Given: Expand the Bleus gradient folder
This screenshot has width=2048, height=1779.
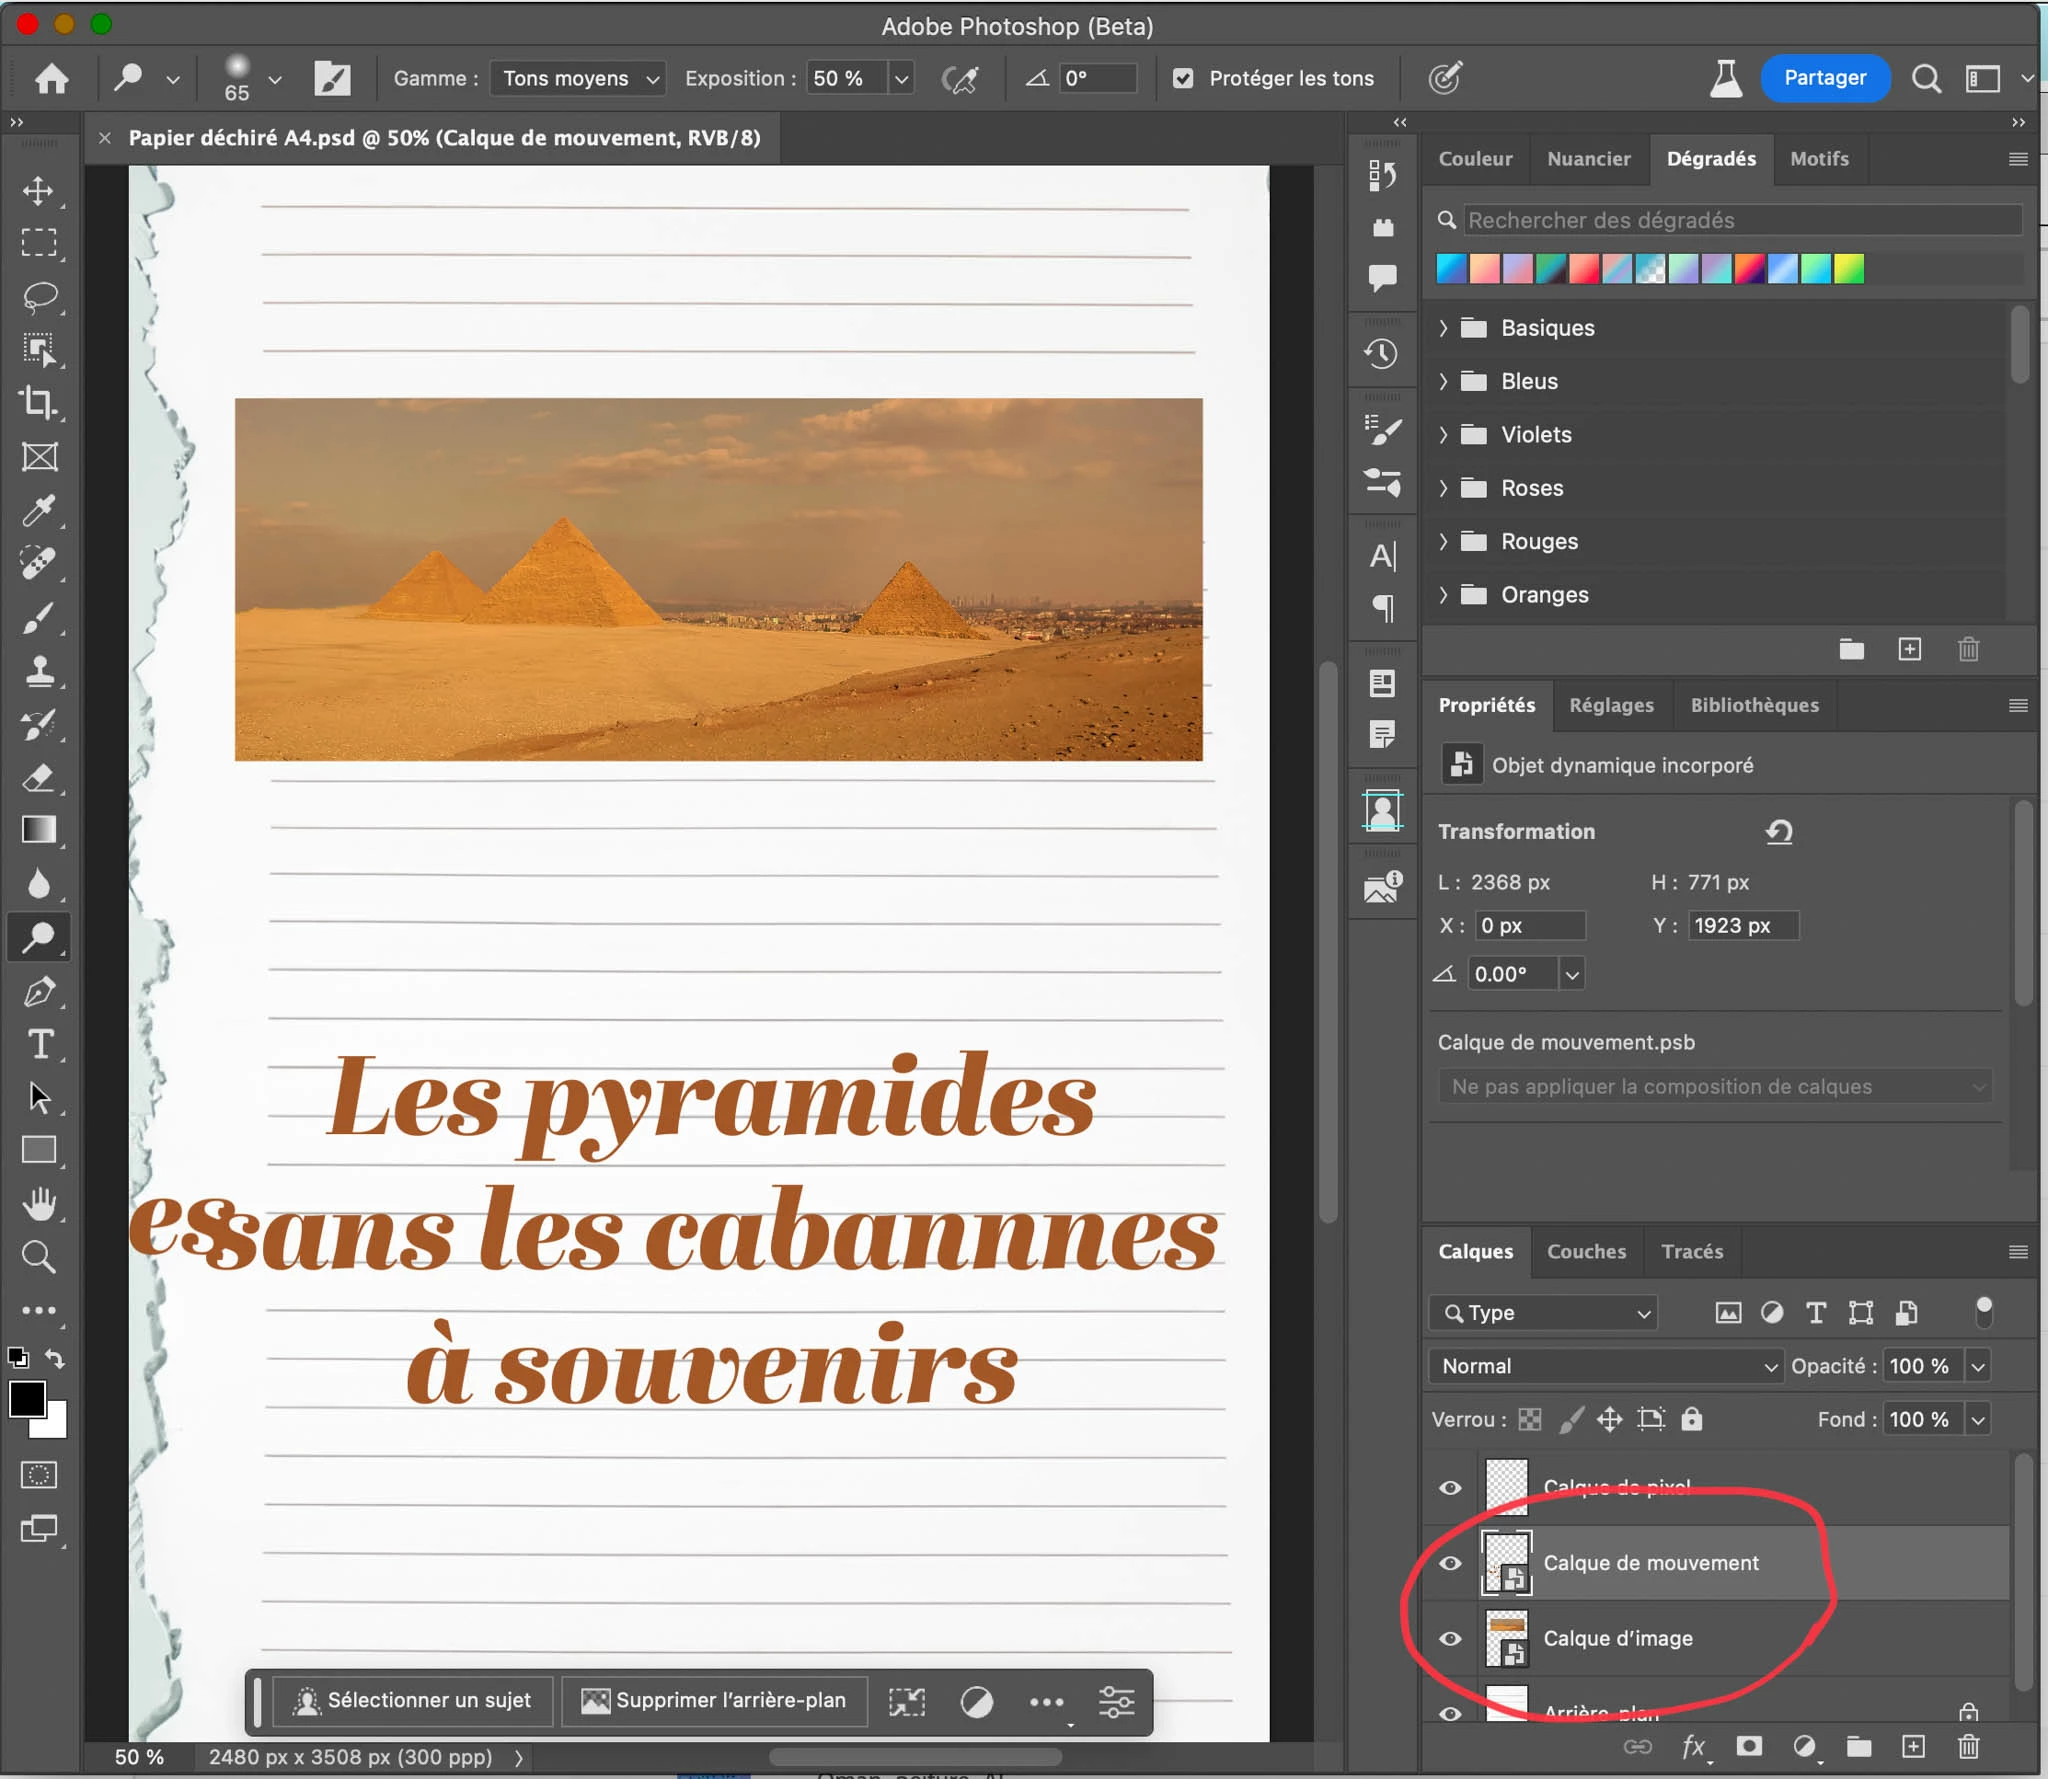Looking at the screenshot, I should (x=1443, y=381).
